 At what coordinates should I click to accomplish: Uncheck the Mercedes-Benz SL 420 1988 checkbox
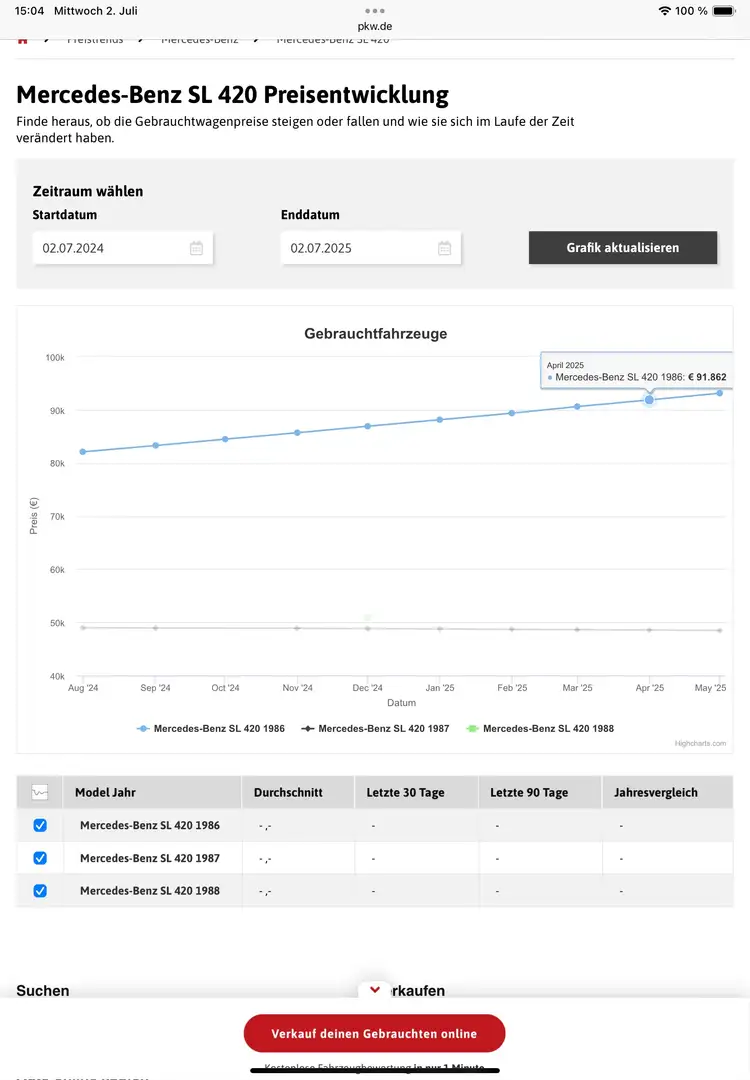tap(40, 890)
